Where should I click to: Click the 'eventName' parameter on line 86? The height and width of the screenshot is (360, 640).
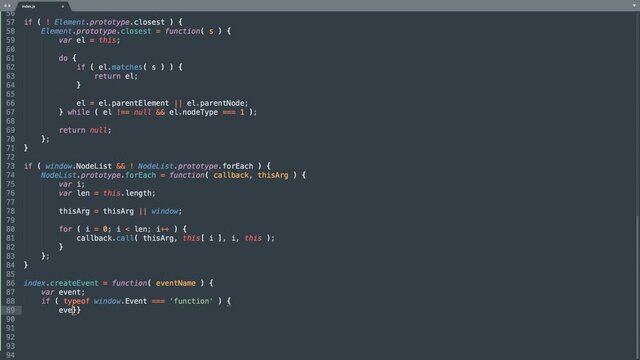[x=176, y=283]
